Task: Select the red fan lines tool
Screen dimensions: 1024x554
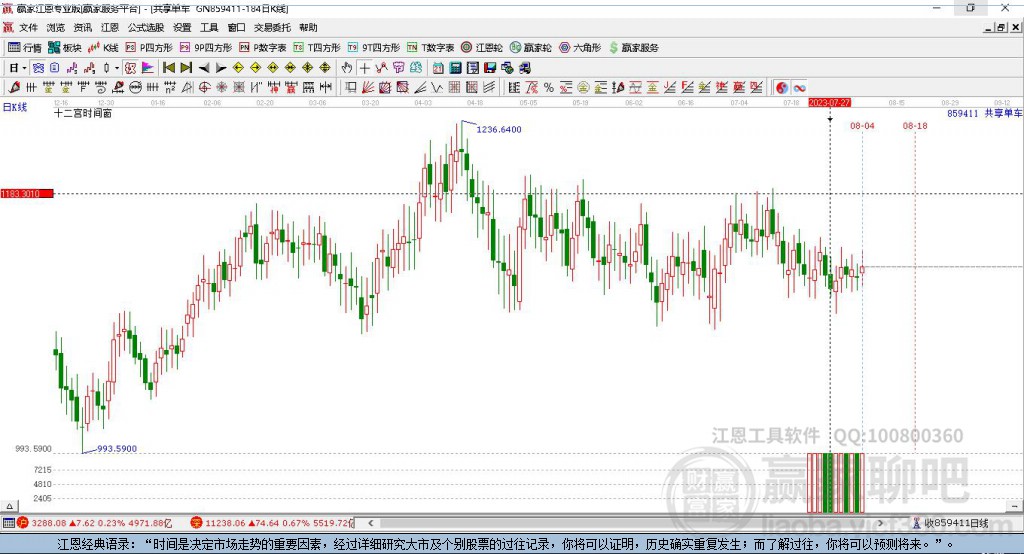Action: click(368, 88)
